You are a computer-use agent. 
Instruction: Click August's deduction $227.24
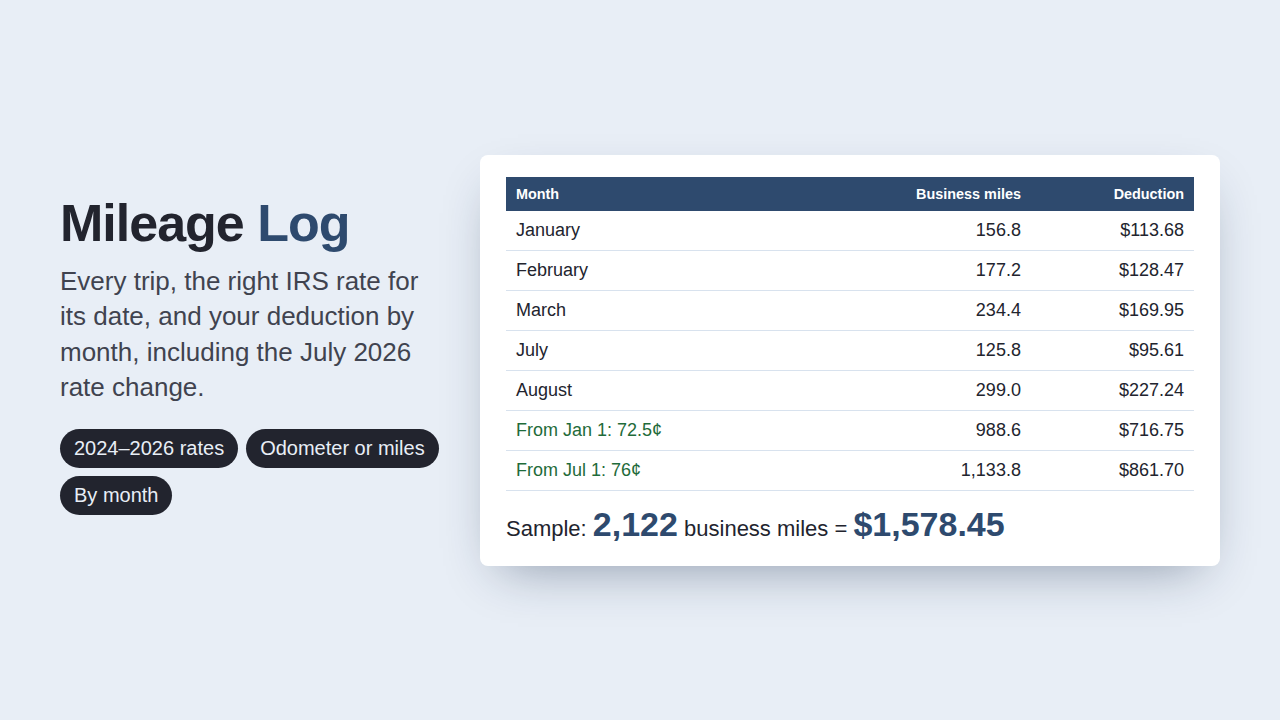pyautogui.click(x=1152, y=390)
